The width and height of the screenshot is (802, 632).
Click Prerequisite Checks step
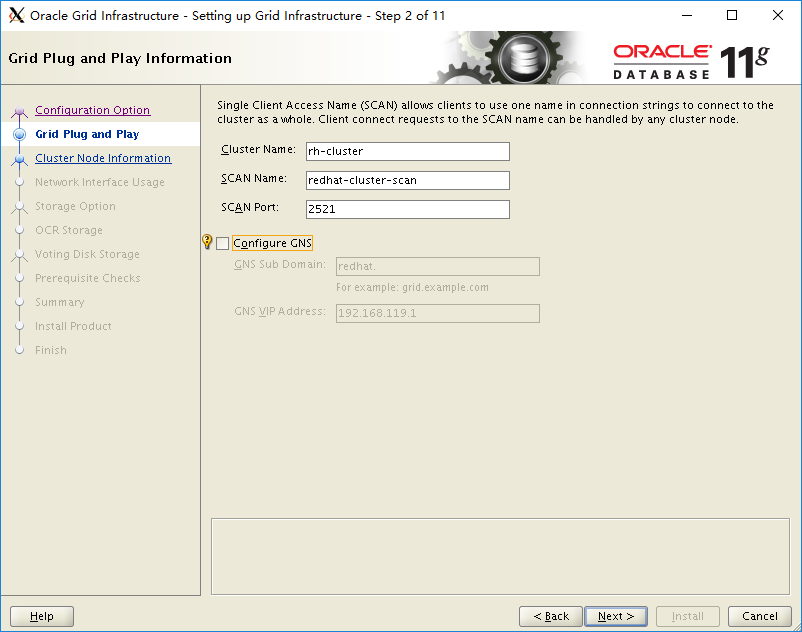pyautogui.click(x=87, y=278)
